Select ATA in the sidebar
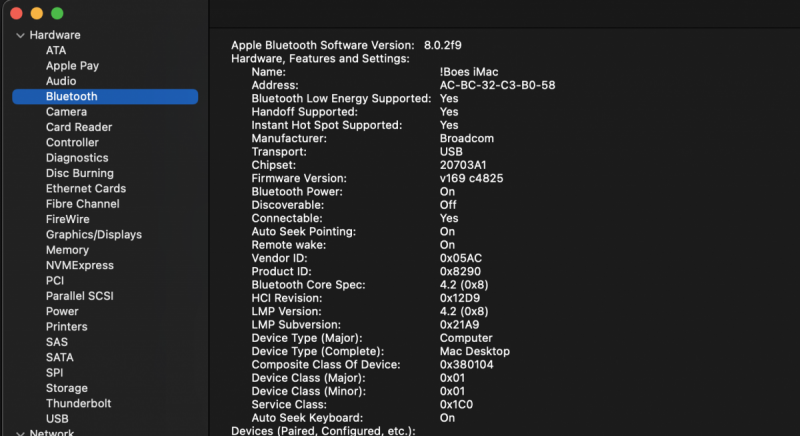The width and height of the screenshot is (800, 436). pyautogui.click(x=56, y=50)
